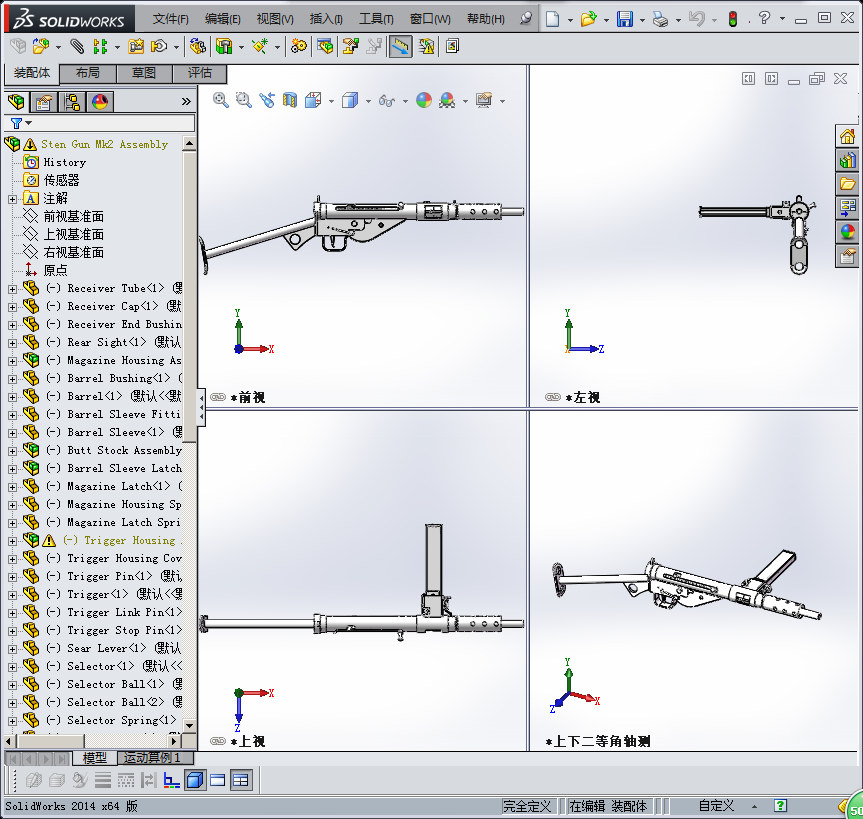Click the Exploded View icon
863x819 pixels.
(x=351, y=46)
